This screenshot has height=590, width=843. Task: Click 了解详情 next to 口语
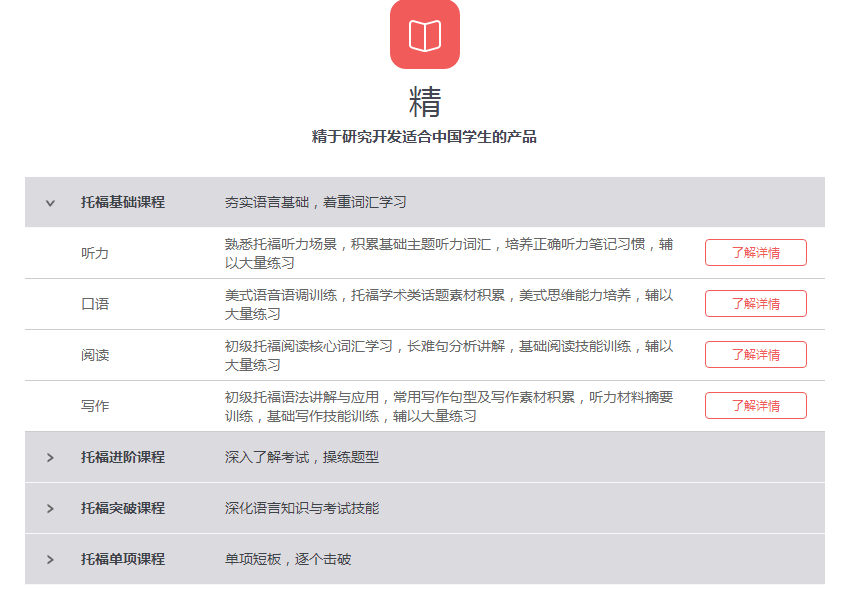[x=755, y=303]
